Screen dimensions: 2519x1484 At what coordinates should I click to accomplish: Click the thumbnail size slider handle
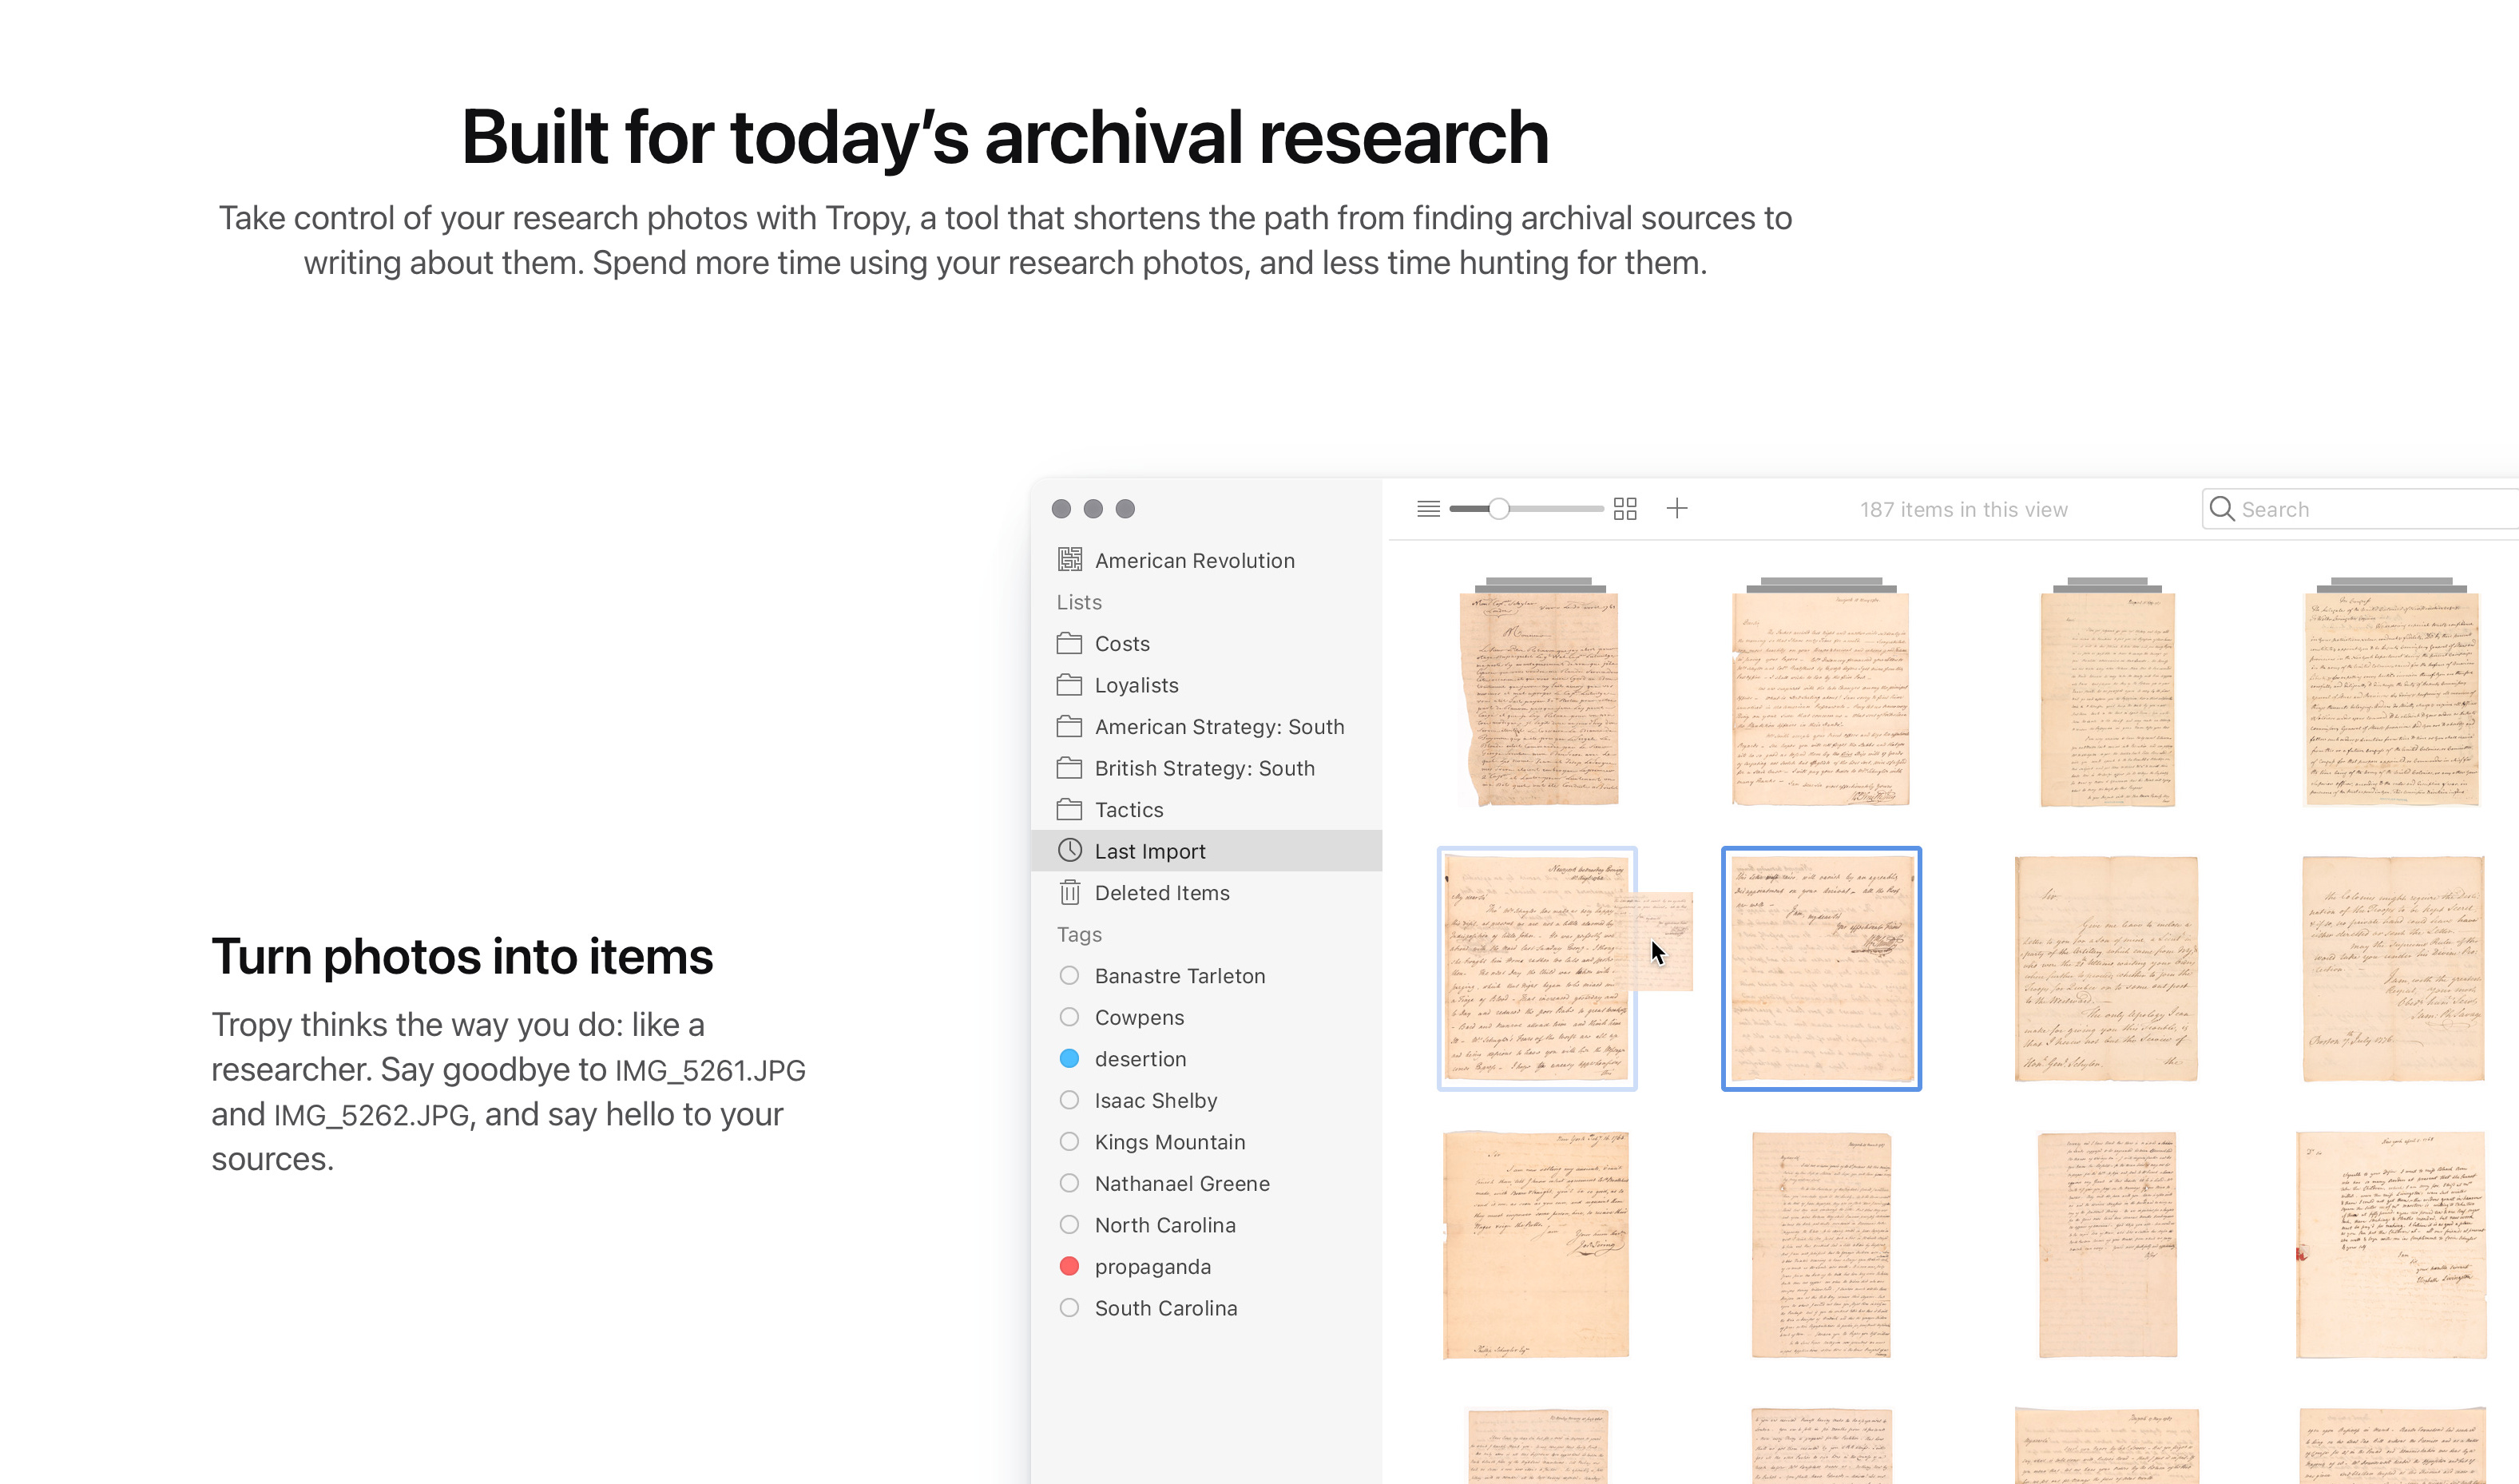(1498, 509)
